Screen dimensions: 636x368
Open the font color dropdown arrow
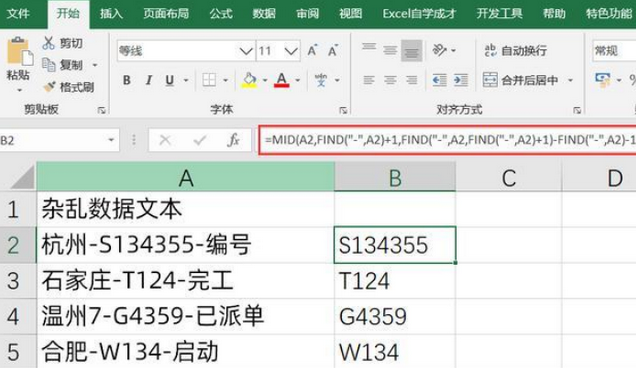[x=298, y=80]
